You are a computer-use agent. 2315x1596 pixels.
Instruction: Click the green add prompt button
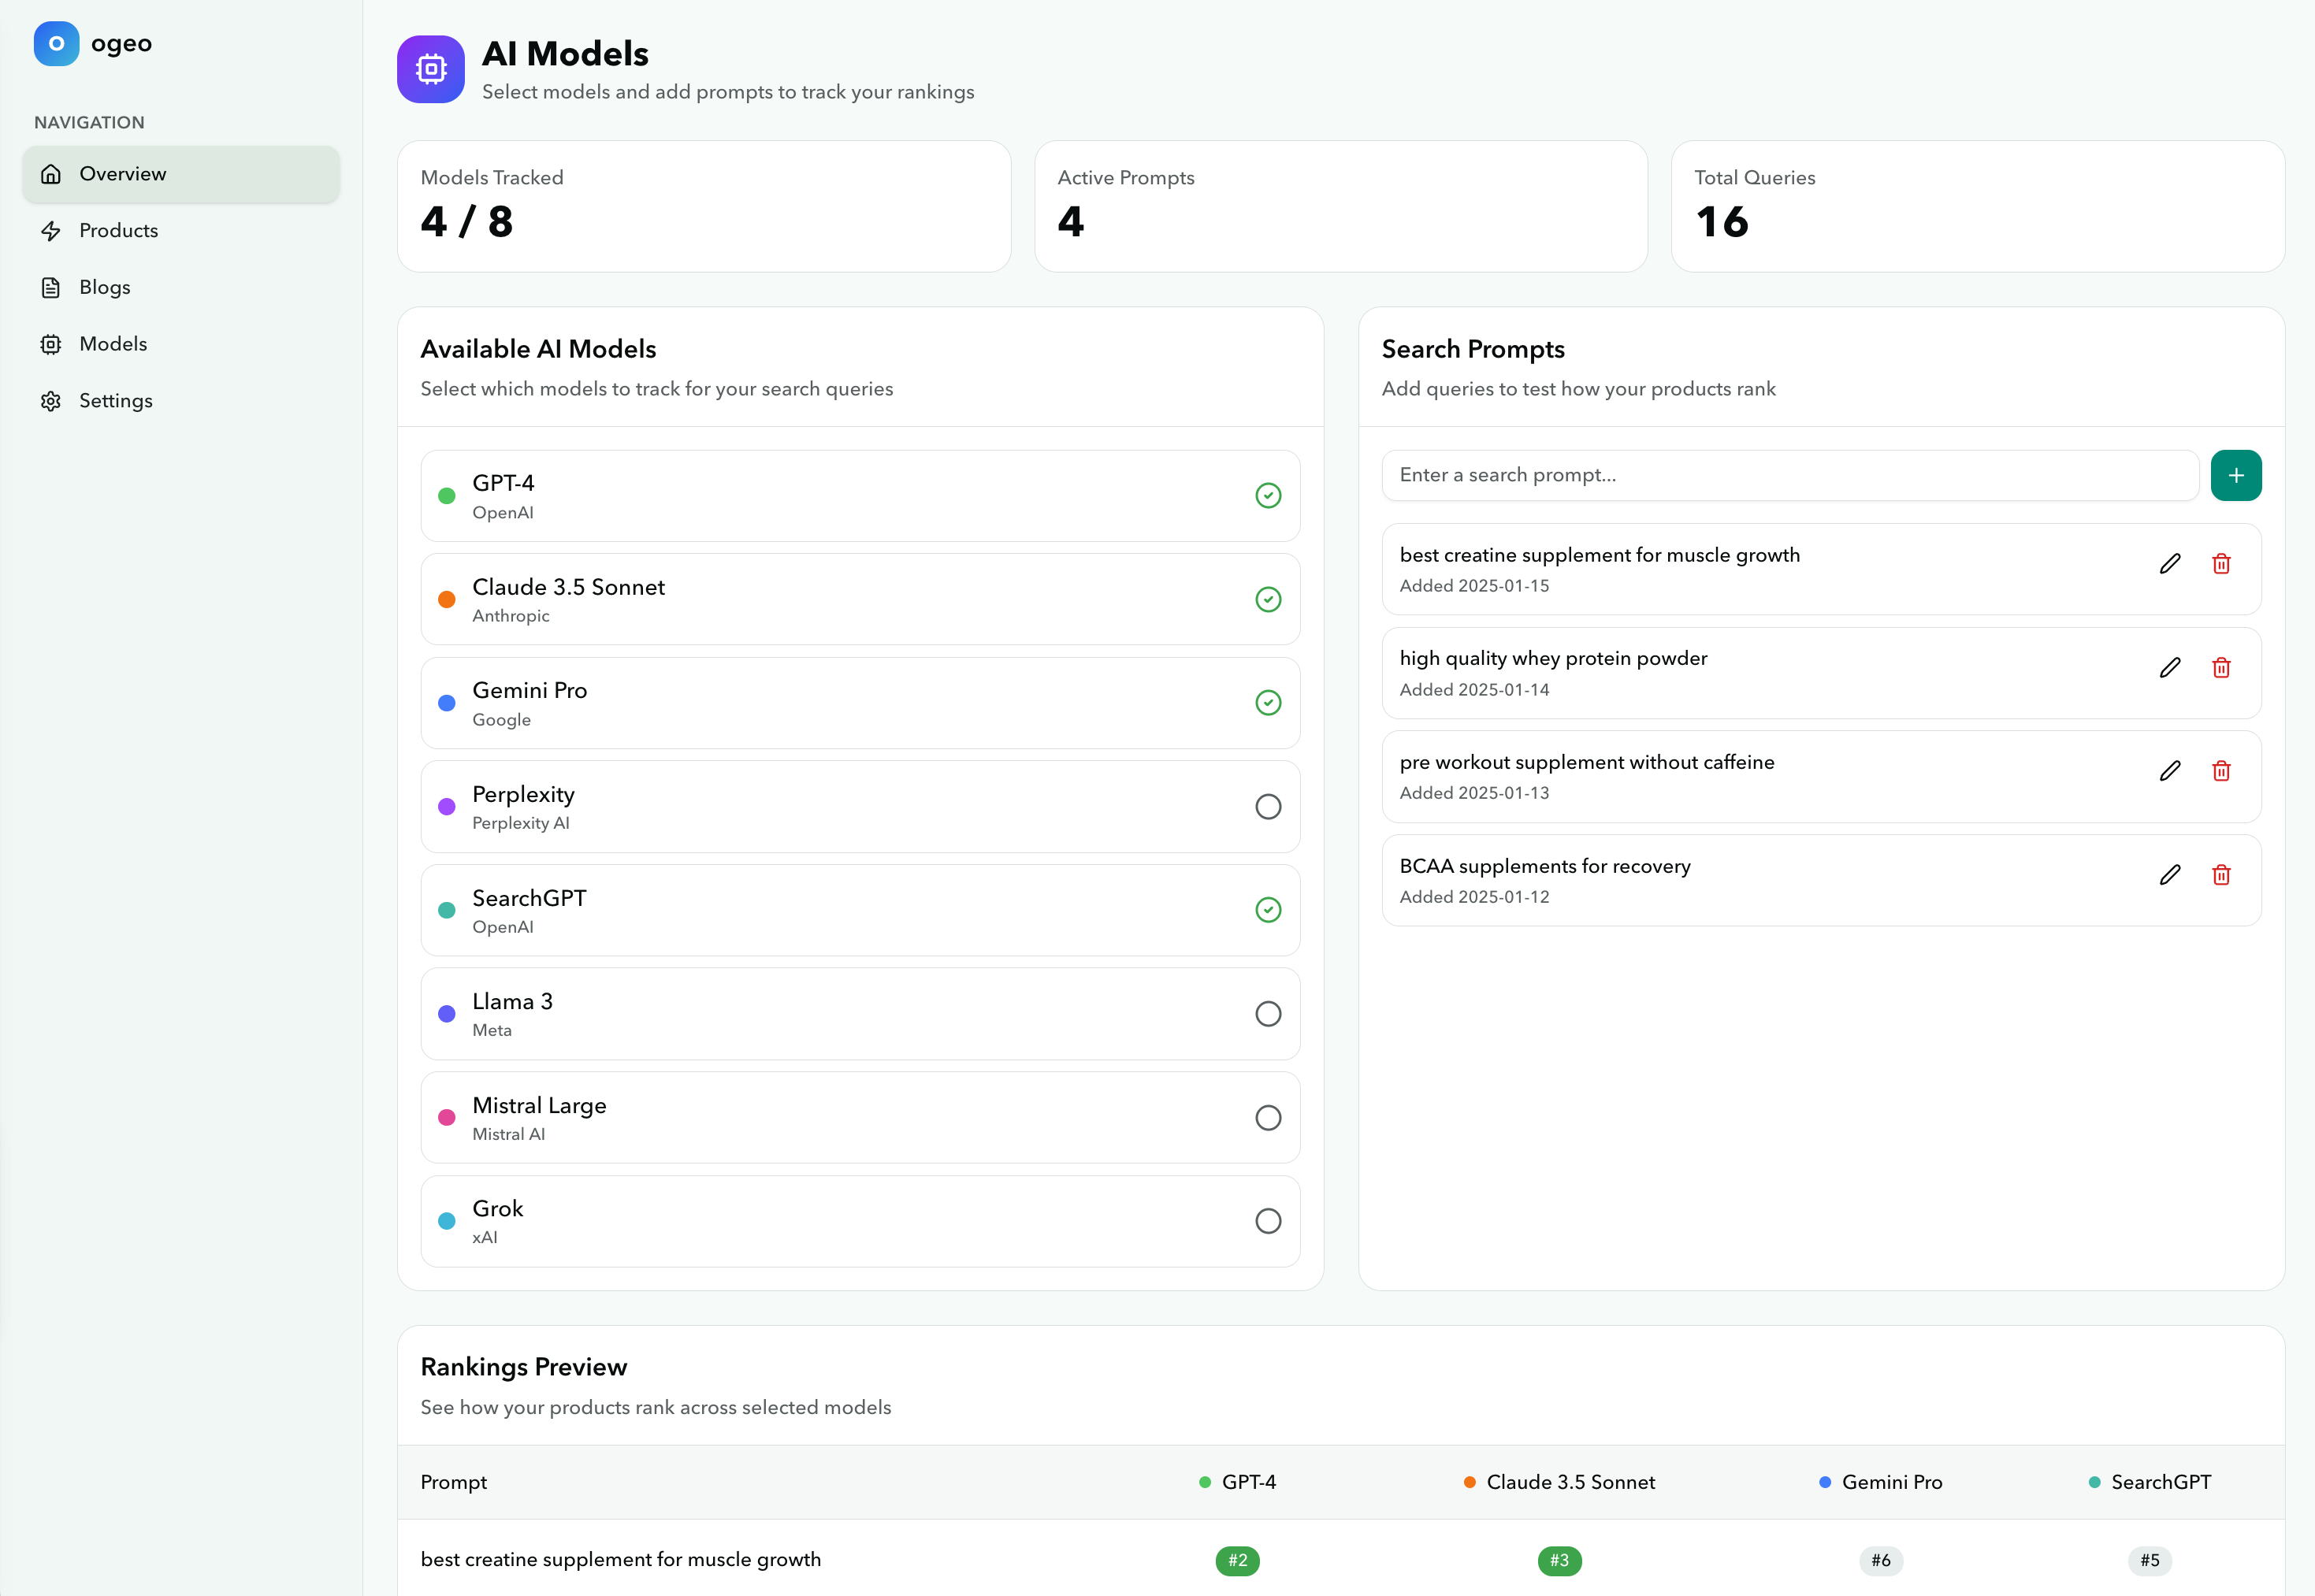2237,474
